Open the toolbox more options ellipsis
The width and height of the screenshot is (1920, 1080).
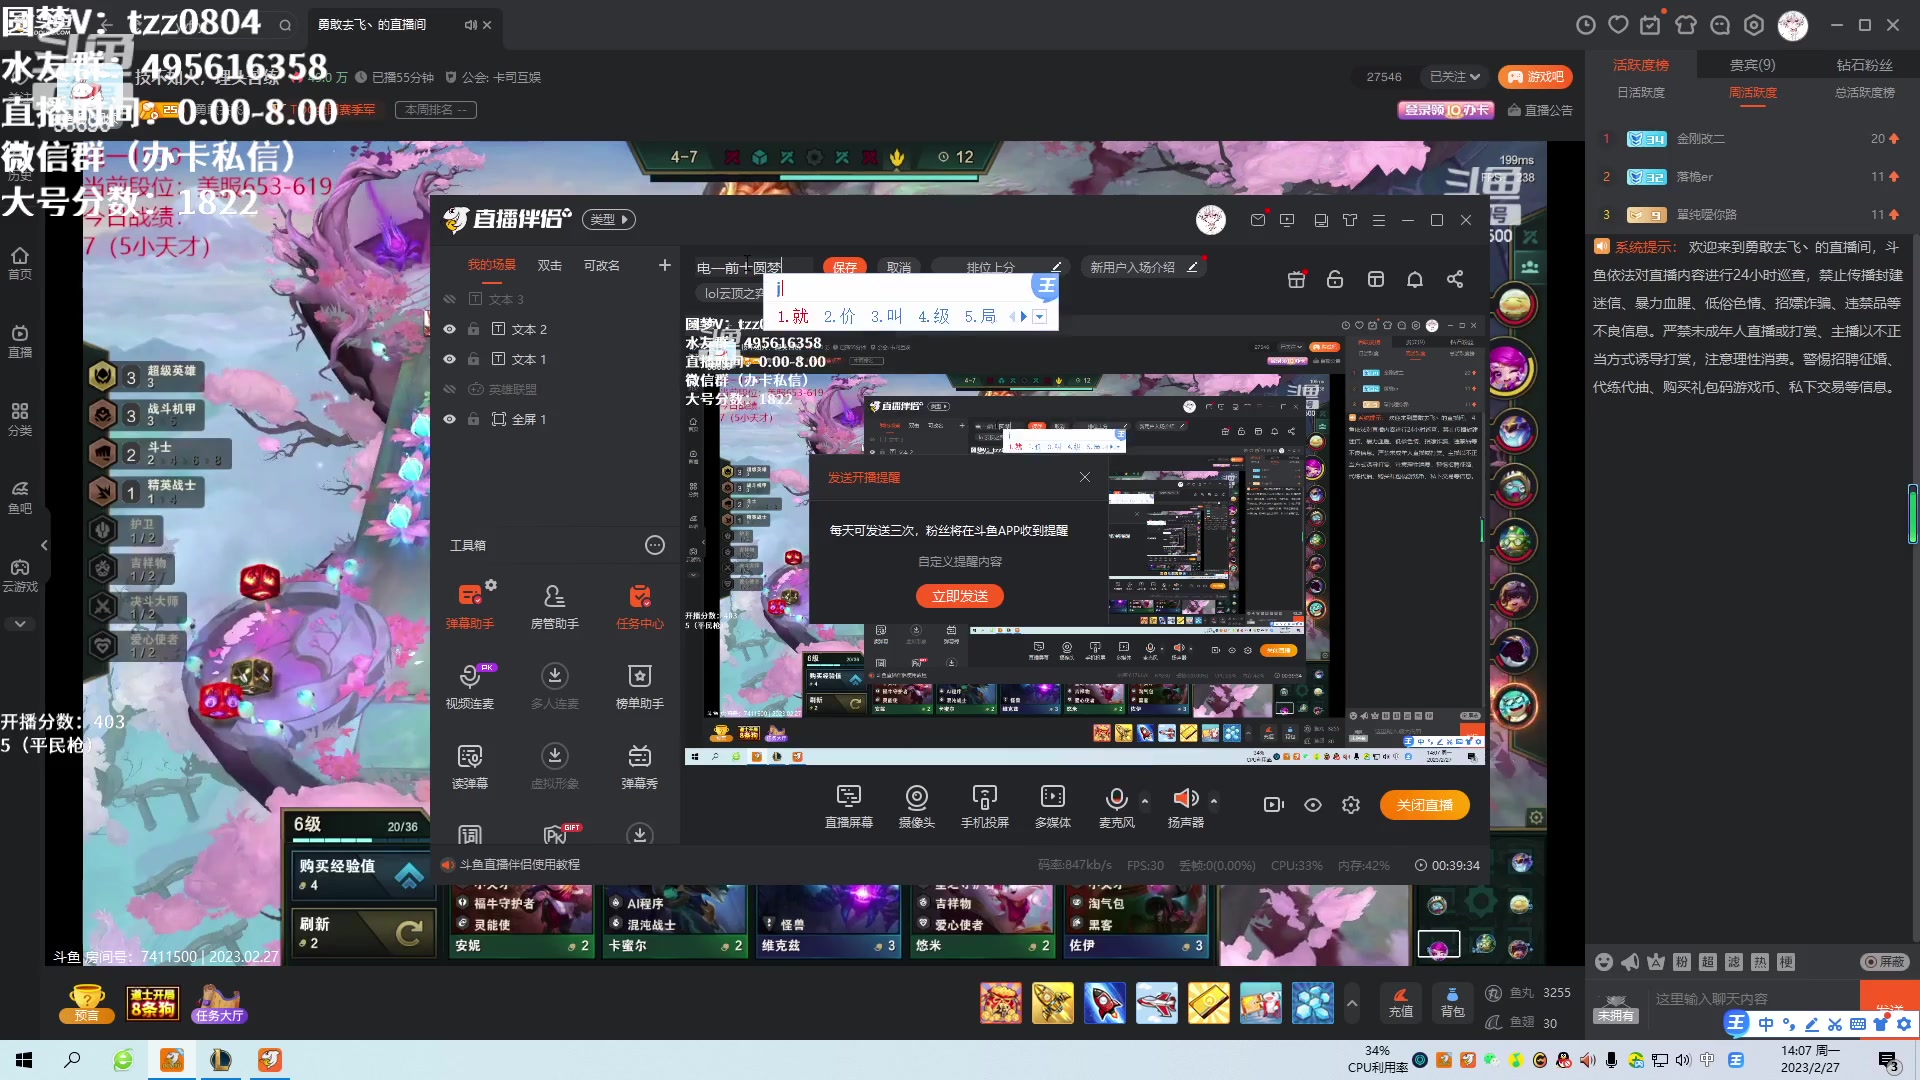[x=654, y=545]
